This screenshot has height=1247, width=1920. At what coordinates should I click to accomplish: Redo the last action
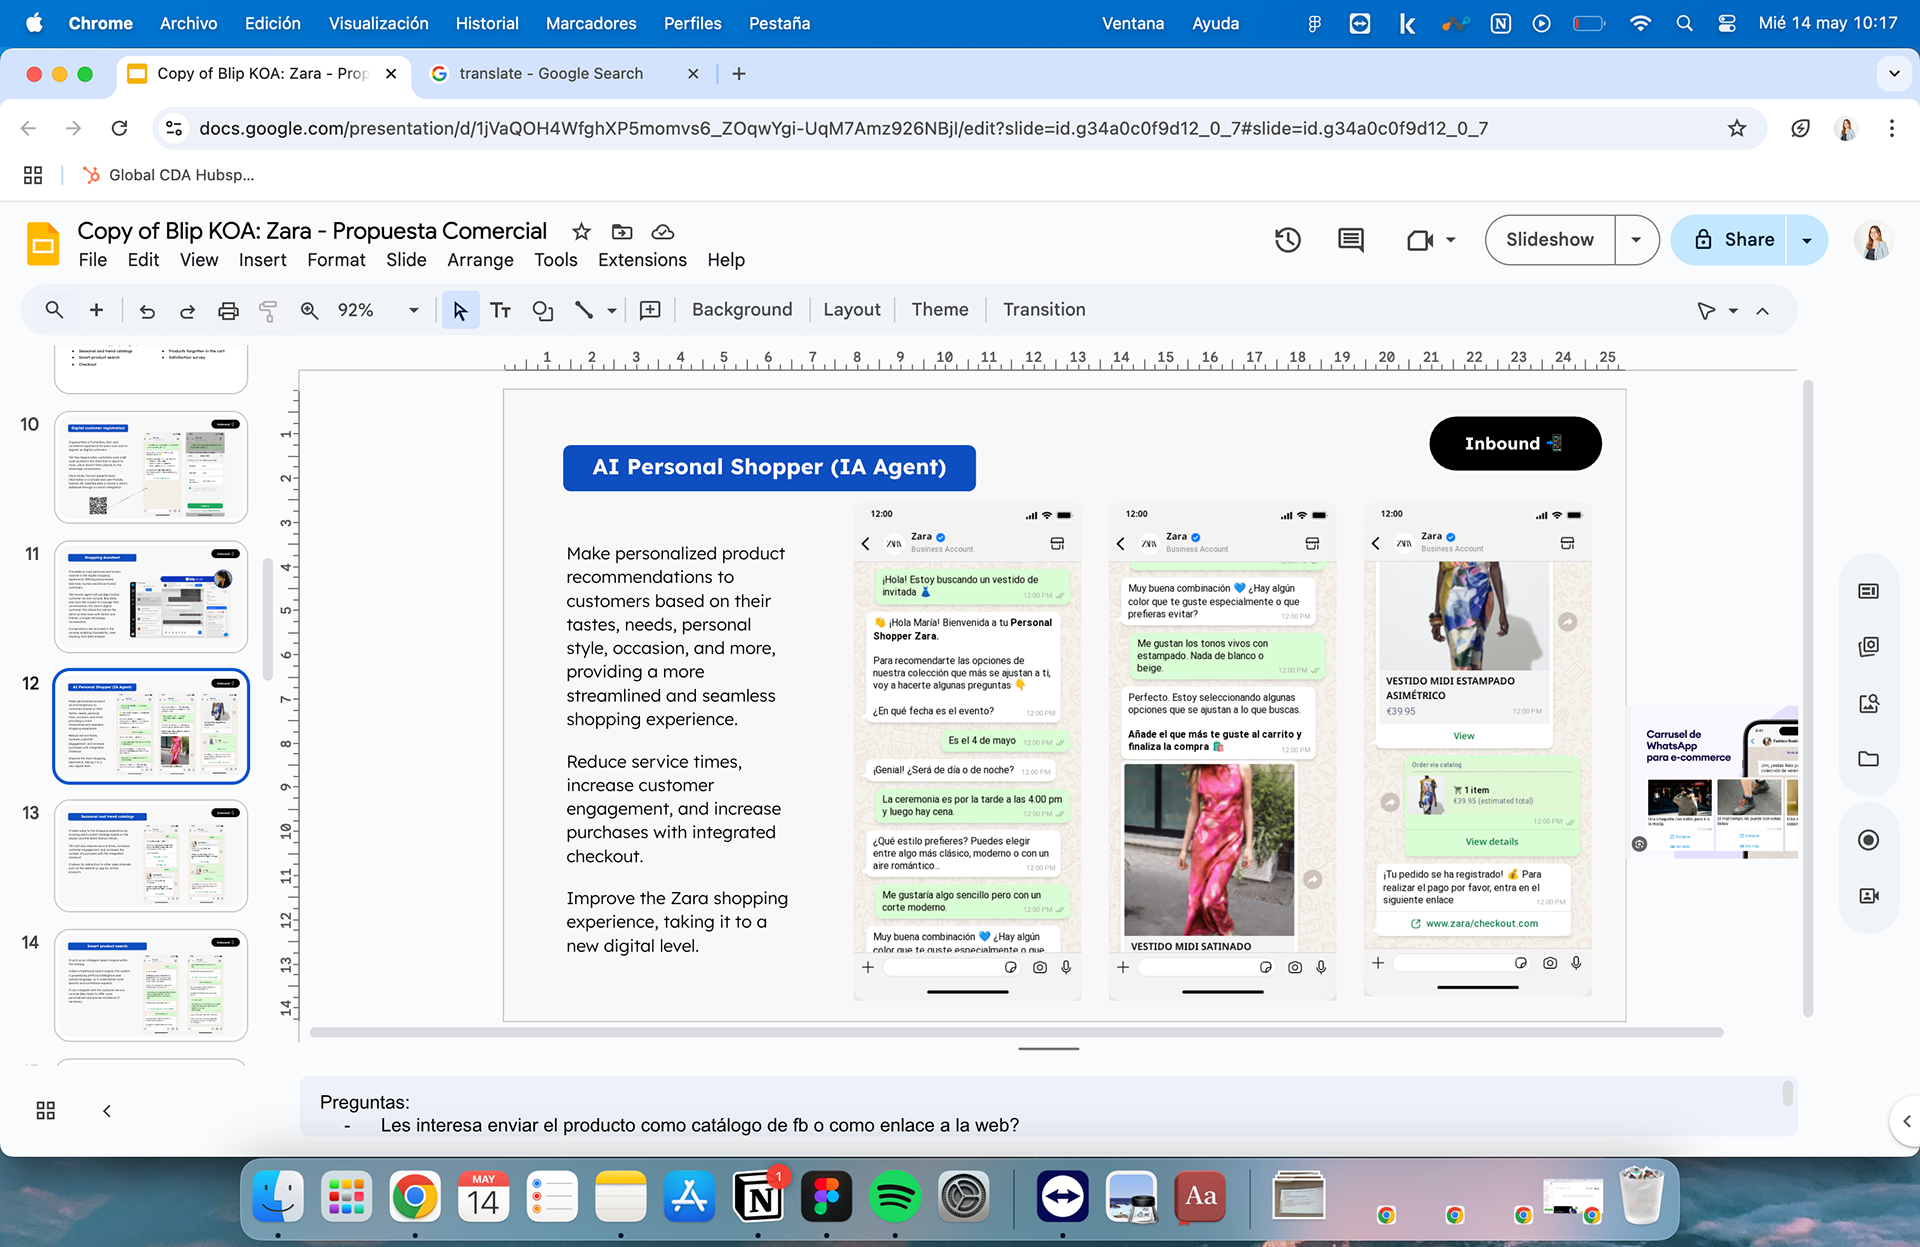coord(187,310)
